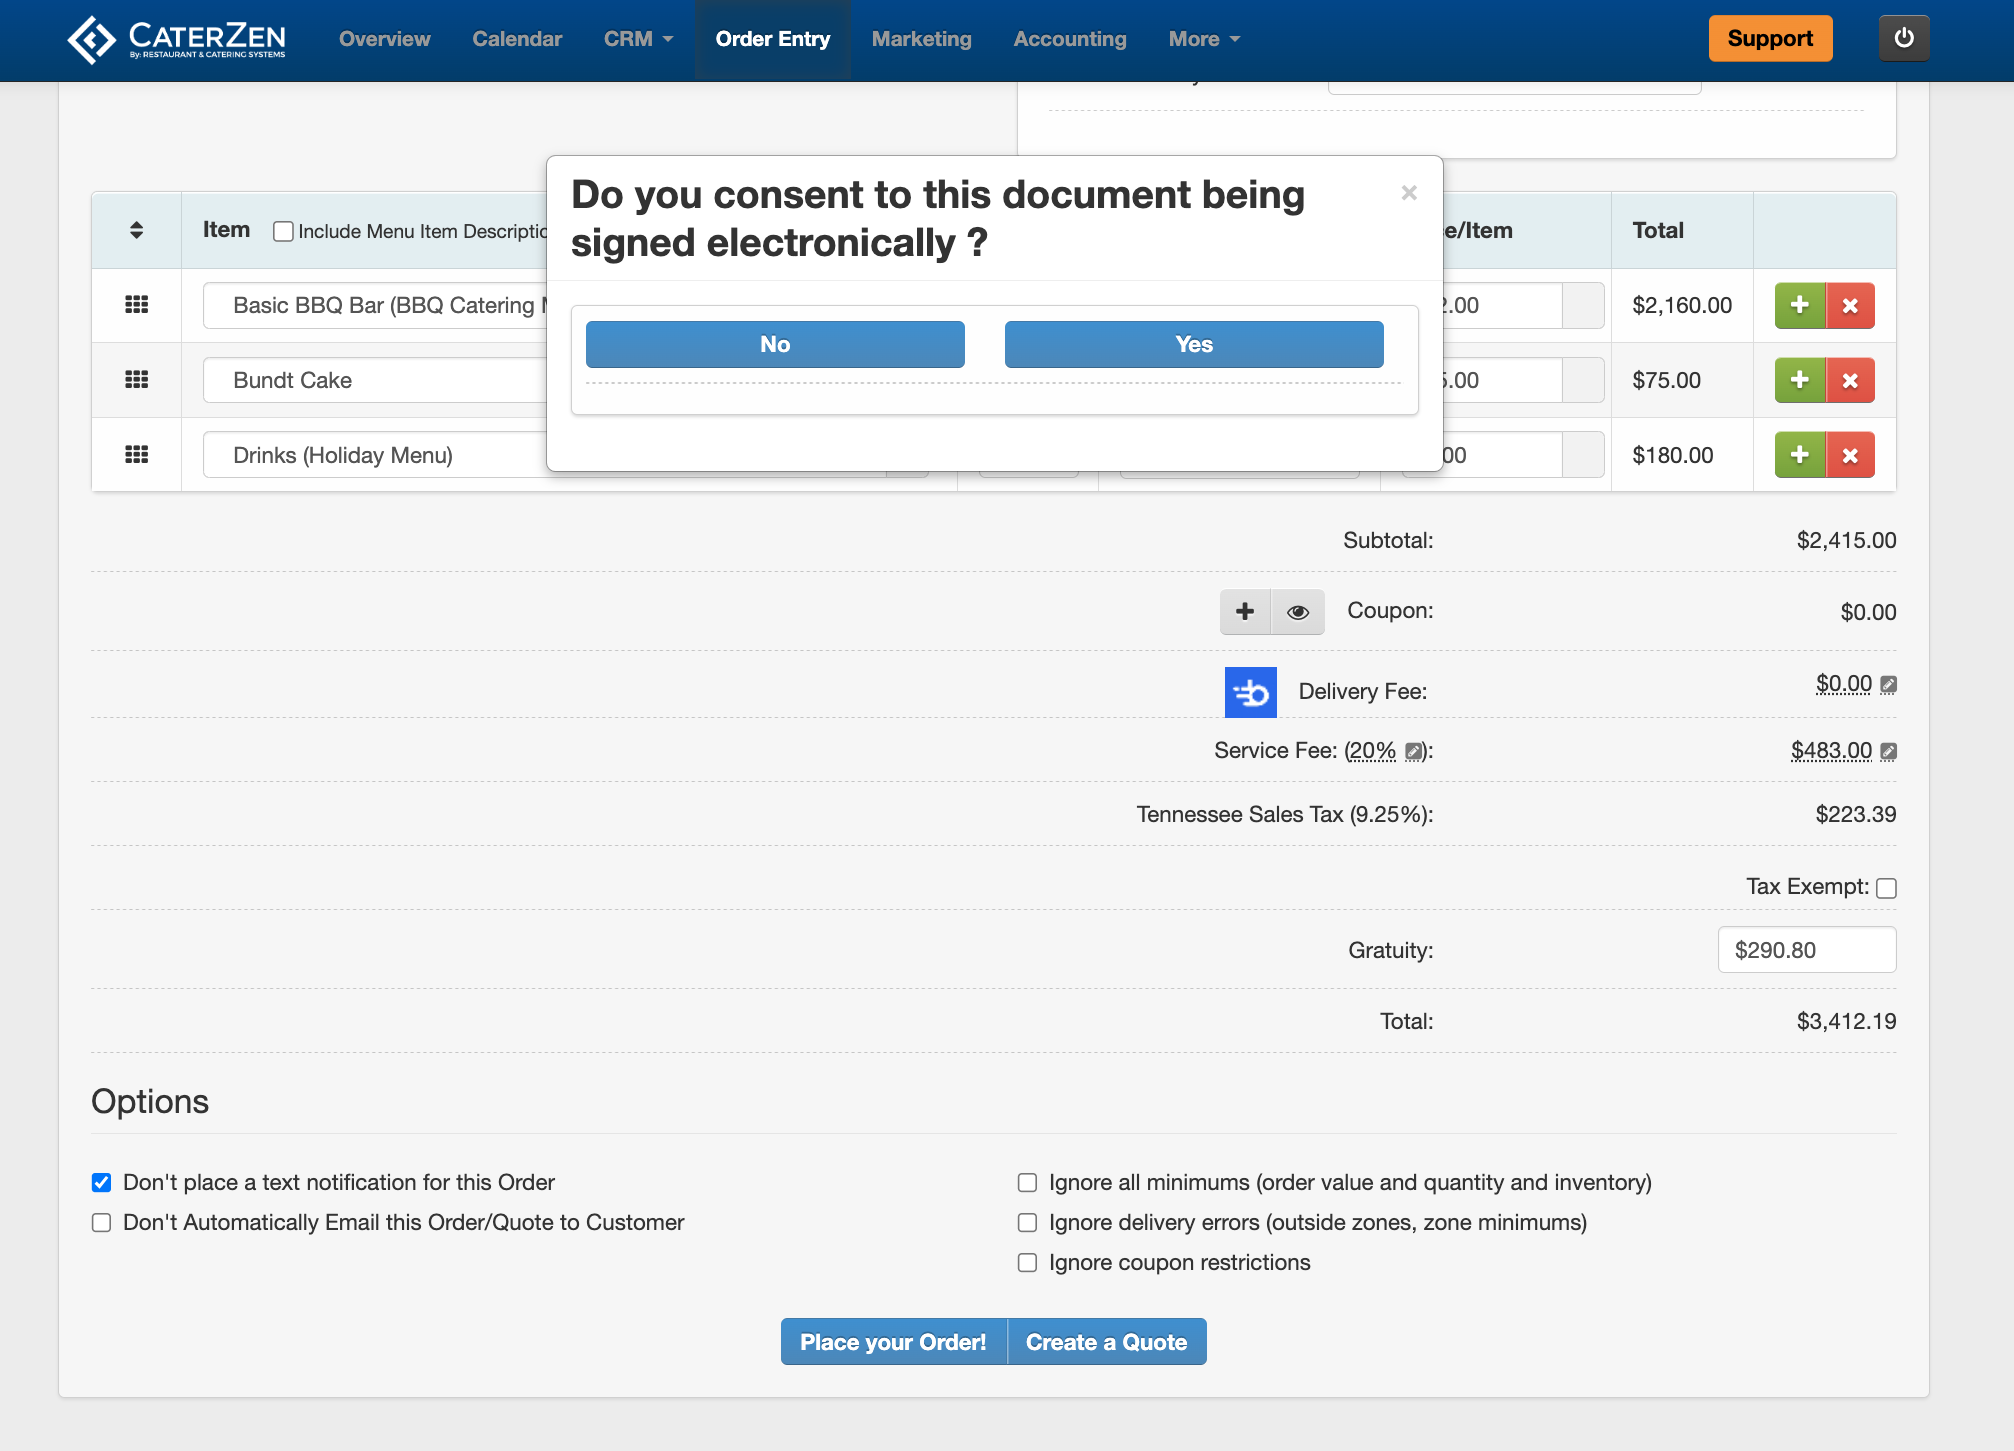Viewport: 2014px width, 1451px height.
Task: Click the edit icon next to $483.00
Action: (1888, 751)
